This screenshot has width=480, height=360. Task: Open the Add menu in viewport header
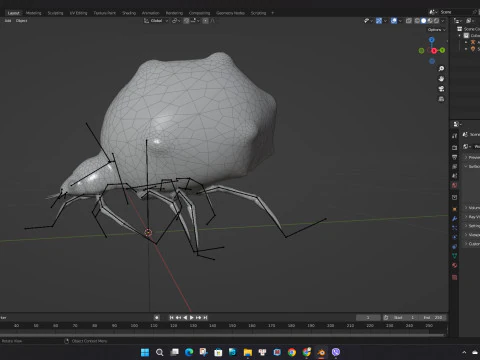8,21
